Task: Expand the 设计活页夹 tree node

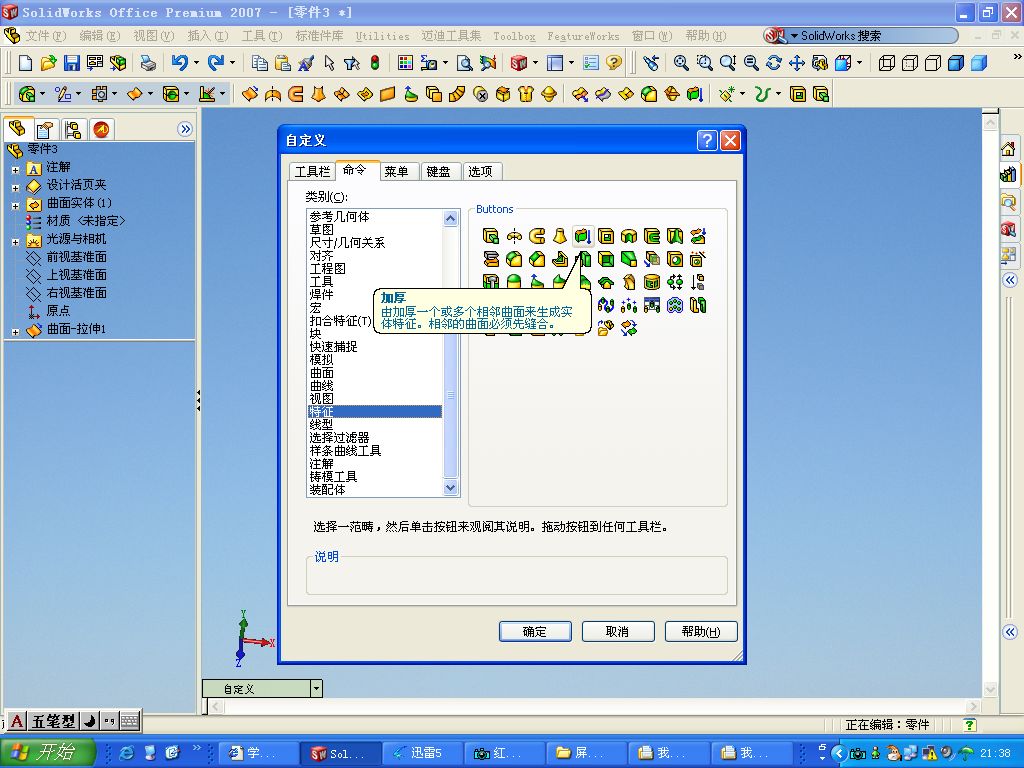Action: [x=15, y=187]
